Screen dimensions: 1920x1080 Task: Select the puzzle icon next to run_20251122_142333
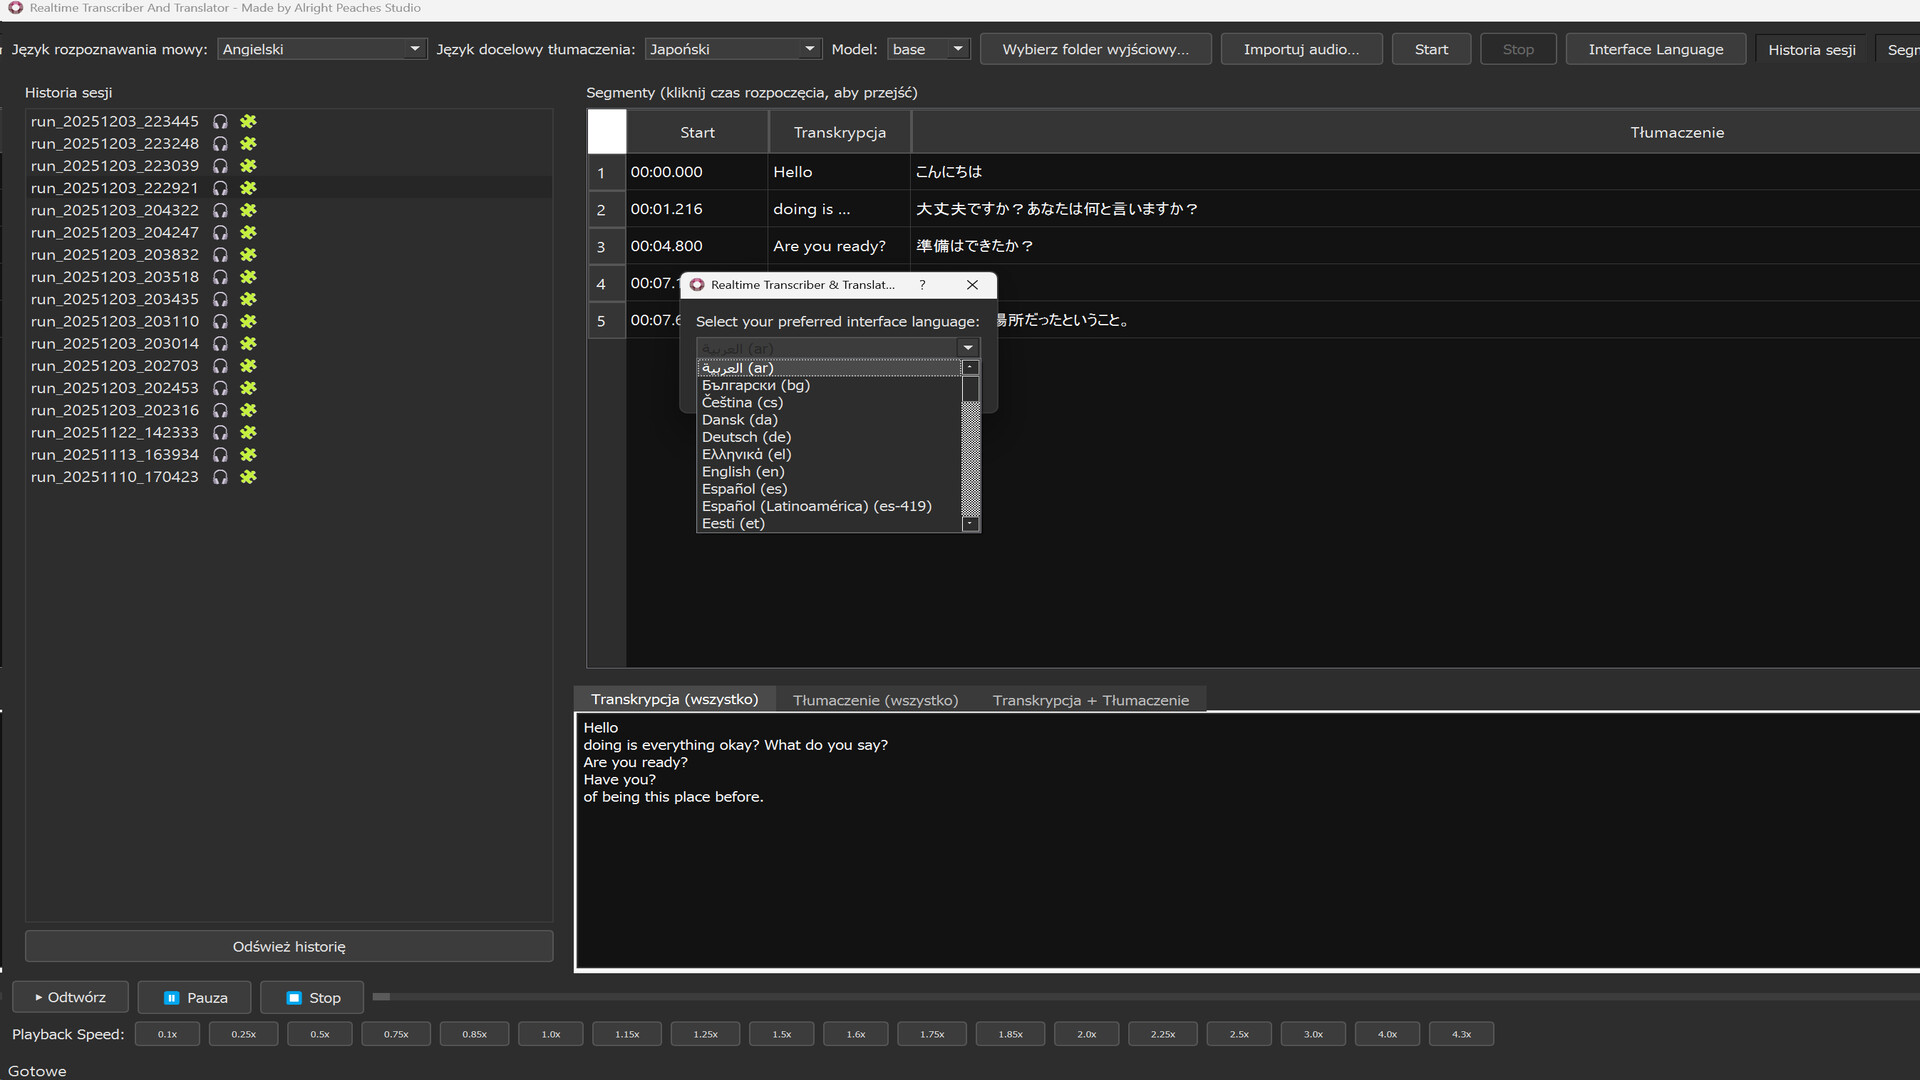247,433
